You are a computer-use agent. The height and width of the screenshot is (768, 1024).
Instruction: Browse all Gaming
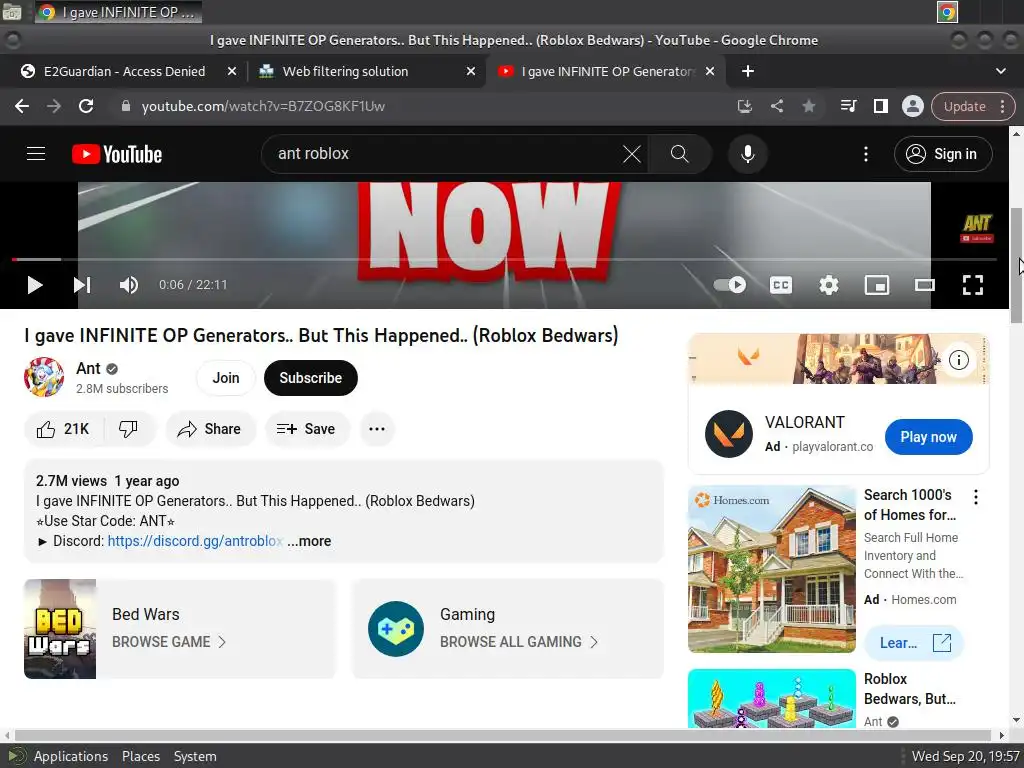(519, 642)
